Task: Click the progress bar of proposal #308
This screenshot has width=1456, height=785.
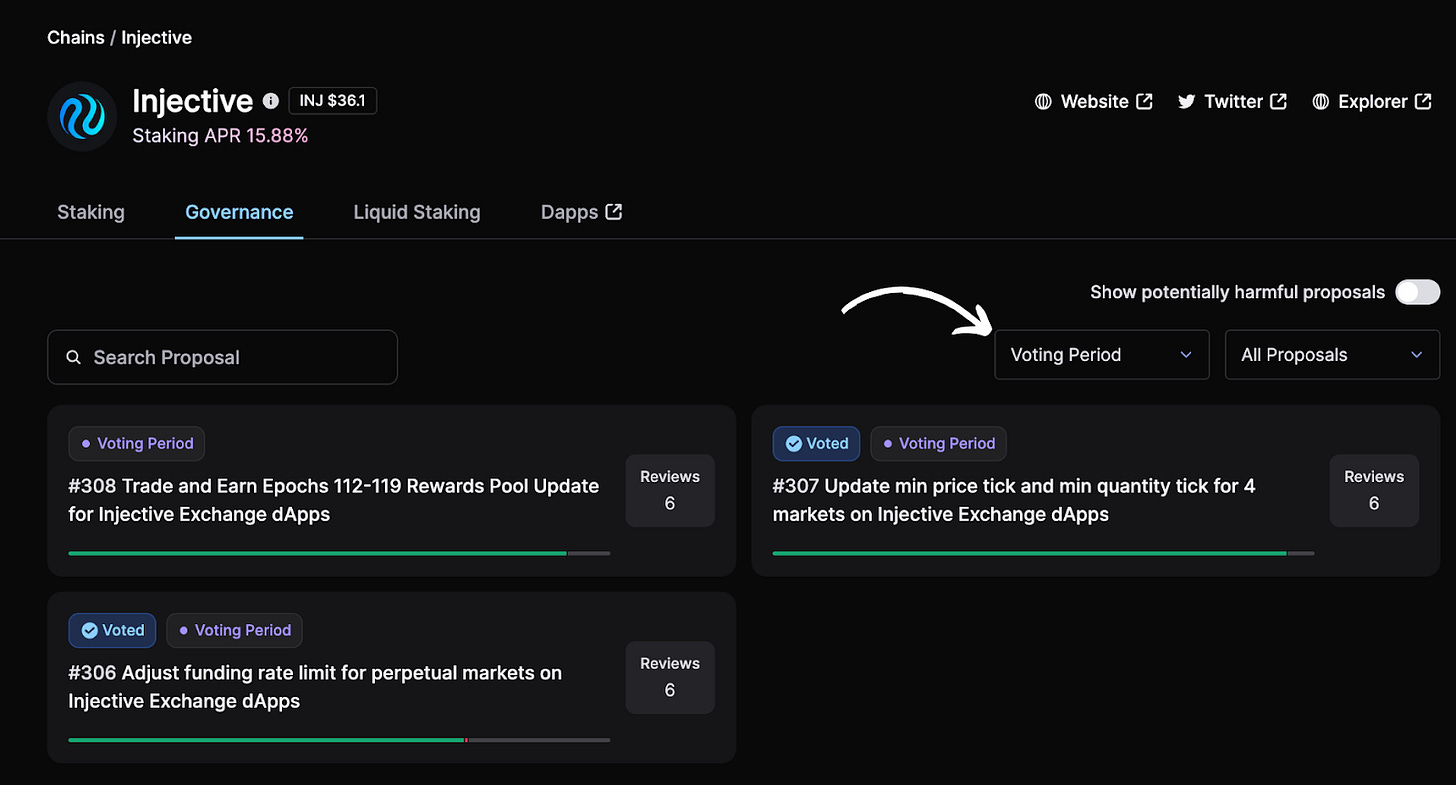Action: pyautogui.click(x=339, y=552)
